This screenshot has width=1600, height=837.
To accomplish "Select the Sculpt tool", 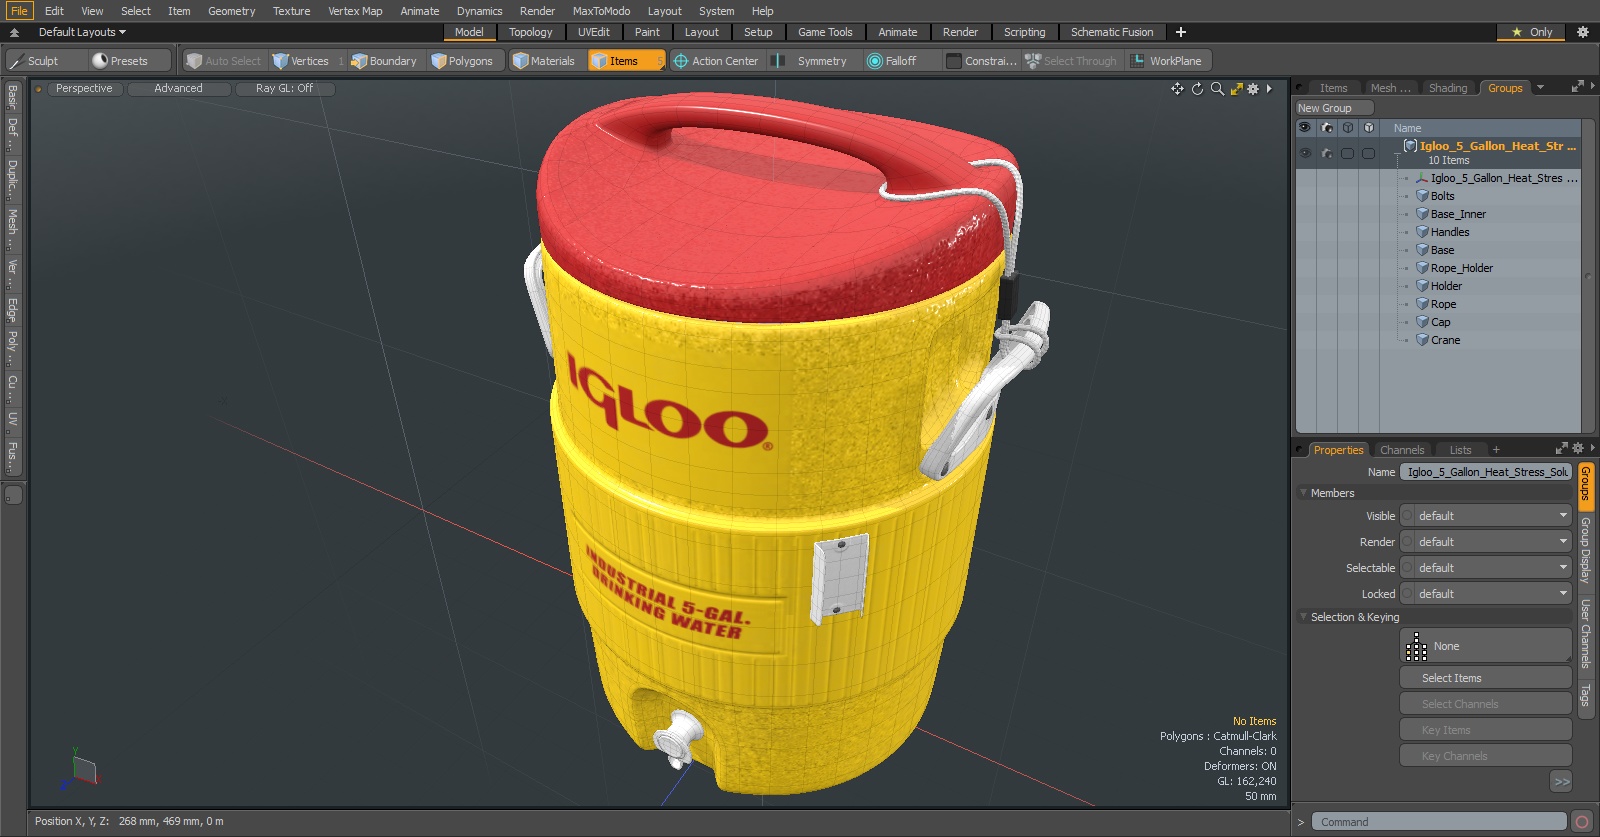I will (x=43, y=61).
